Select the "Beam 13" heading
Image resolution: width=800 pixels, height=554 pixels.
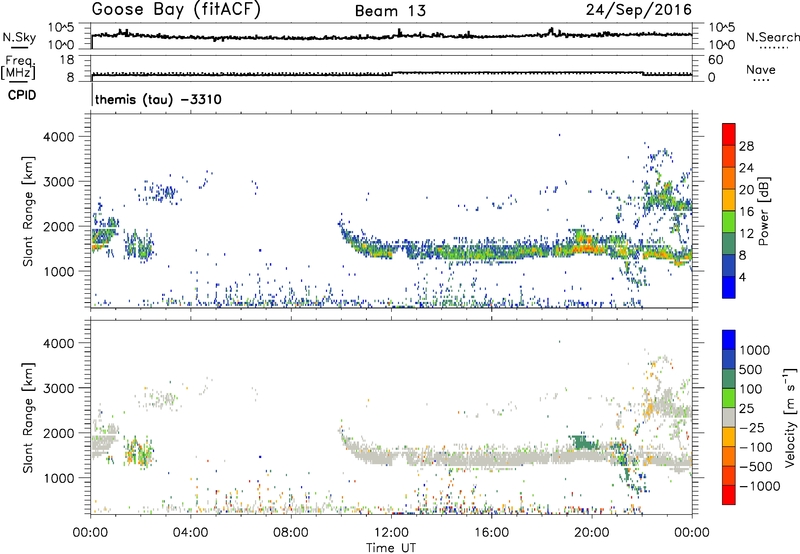coord(390,11)
